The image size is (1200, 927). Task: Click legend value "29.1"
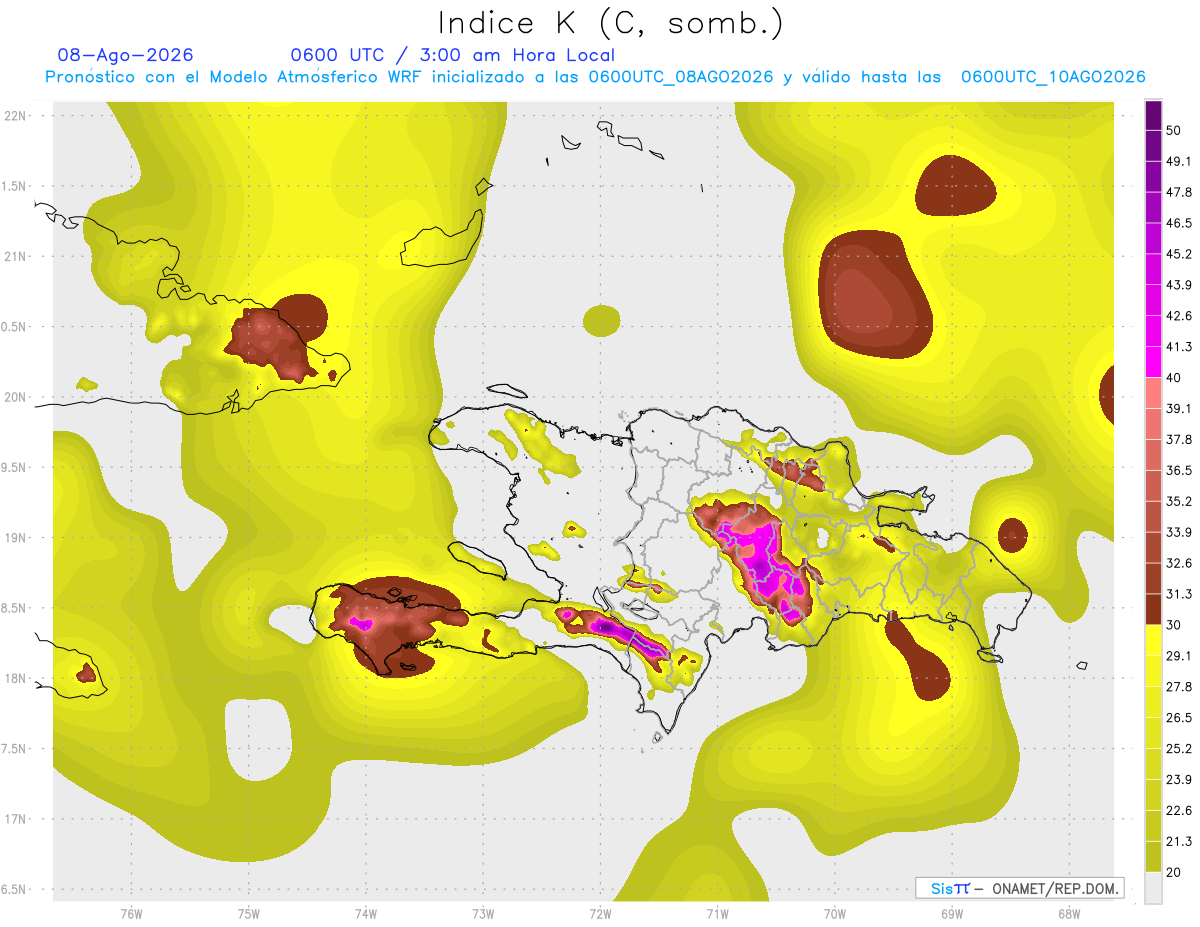[1179, 656]
